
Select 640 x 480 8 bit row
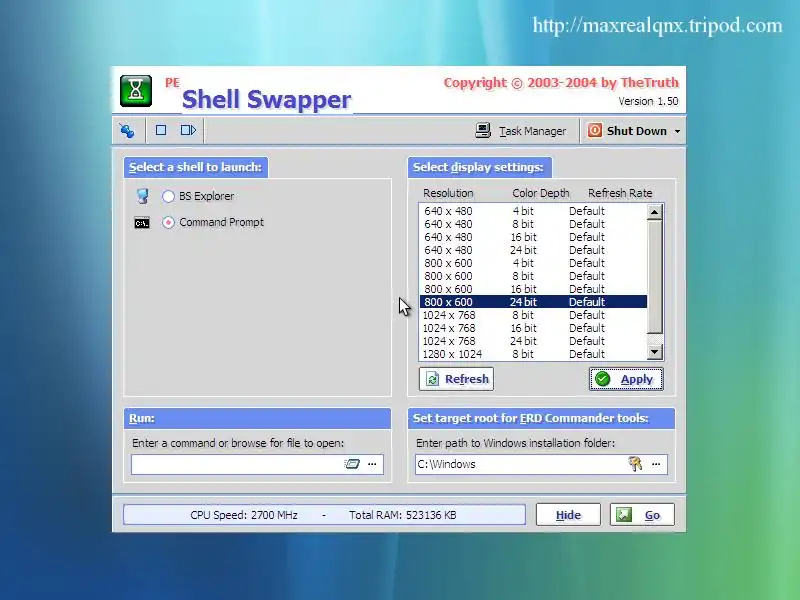pyautogui.click(x=533, y=224)
